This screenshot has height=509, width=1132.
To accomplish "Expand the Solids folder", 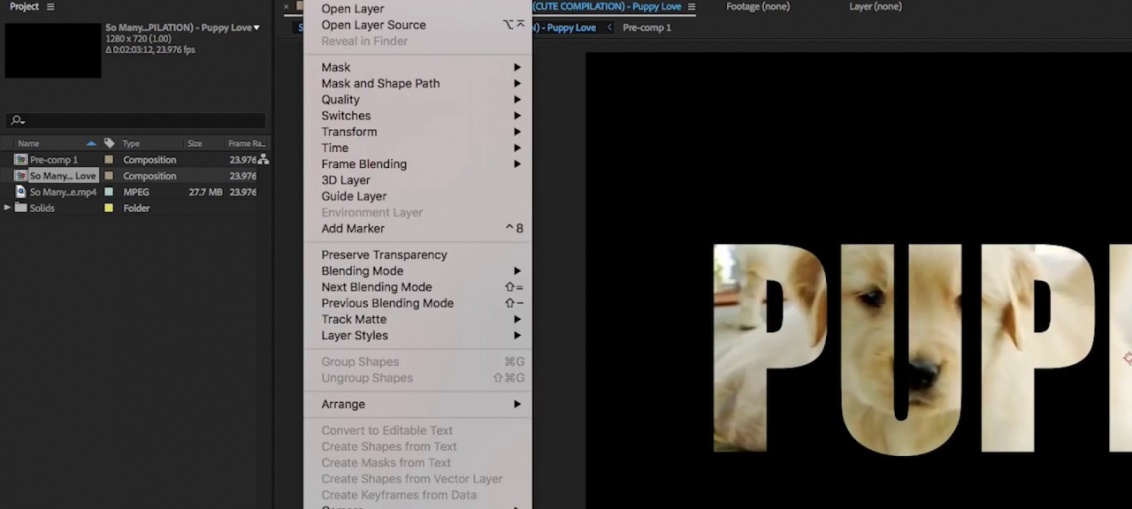I will (7, 208).
